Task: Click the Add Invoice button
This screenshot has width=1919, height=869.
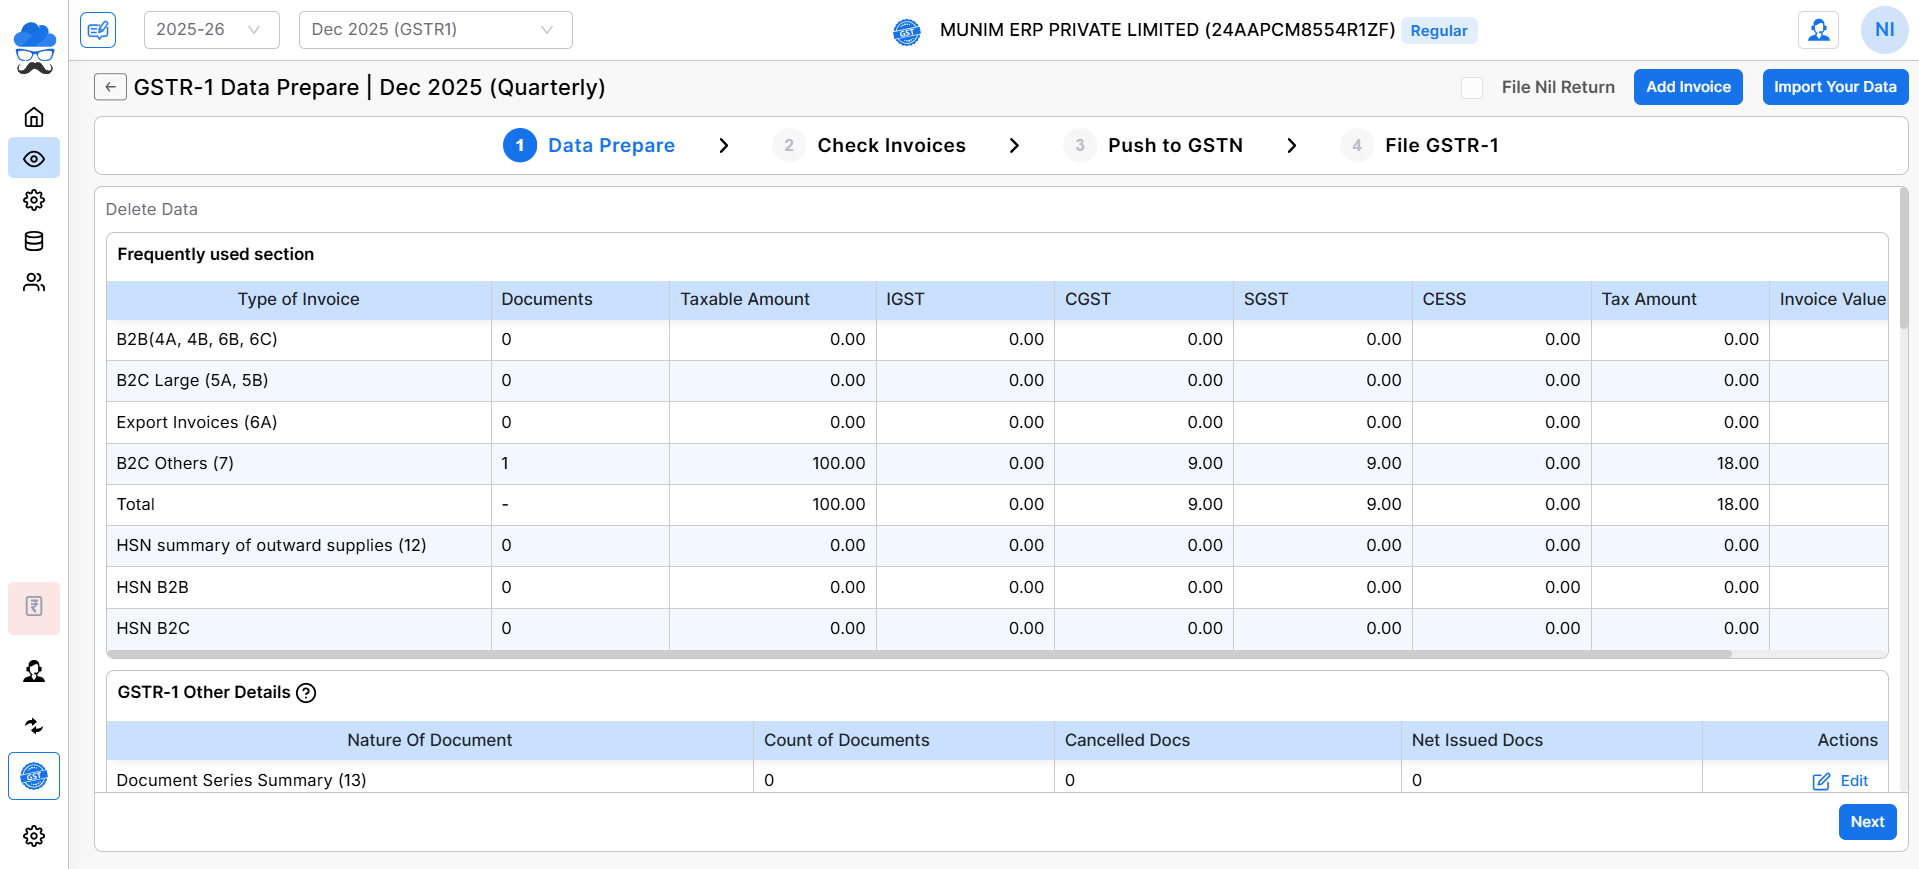Action: pos(1688,87)
